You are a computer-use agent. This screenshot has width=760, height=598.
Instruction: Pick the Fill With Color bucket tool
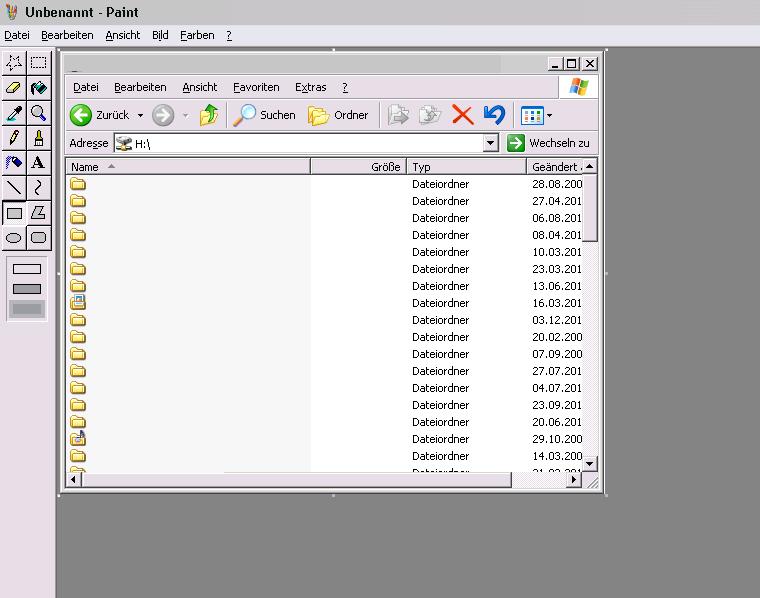pyautogui.click(x=38, y=87)
